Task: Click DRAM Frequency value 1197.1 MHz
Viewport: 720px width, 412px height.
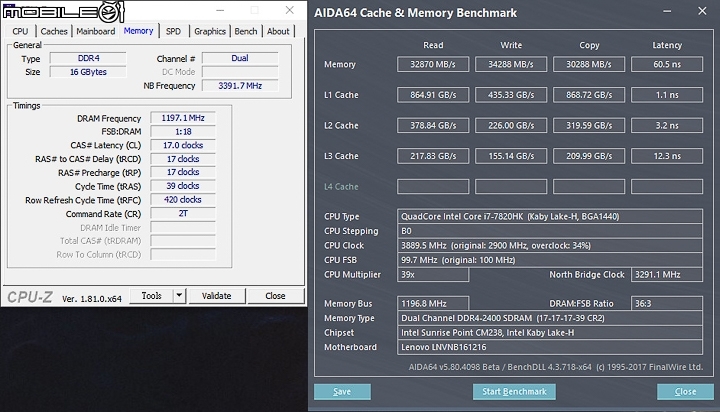Action: 183,118
